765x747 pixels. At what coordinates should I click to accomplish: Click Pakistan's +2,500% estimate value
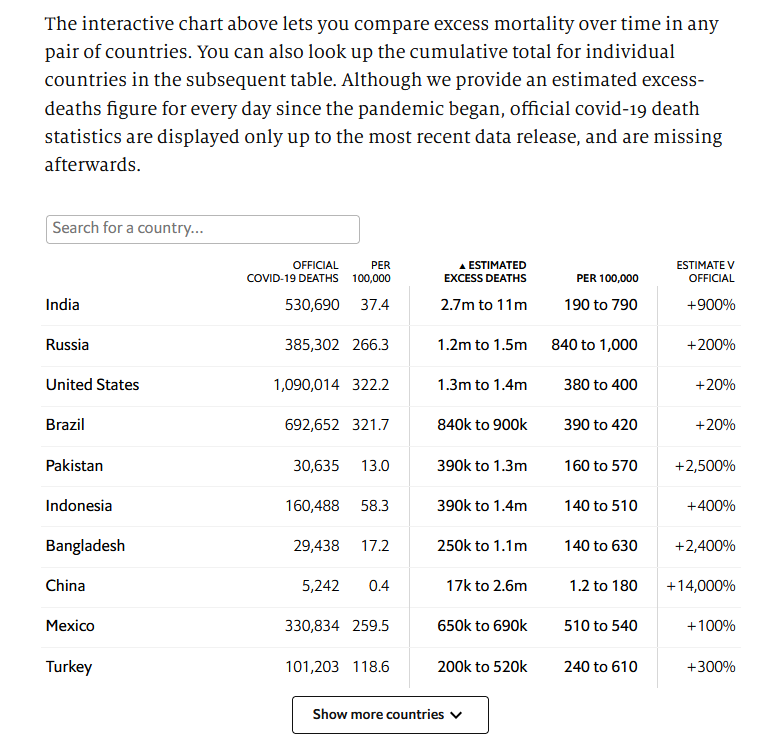[705, 466]
